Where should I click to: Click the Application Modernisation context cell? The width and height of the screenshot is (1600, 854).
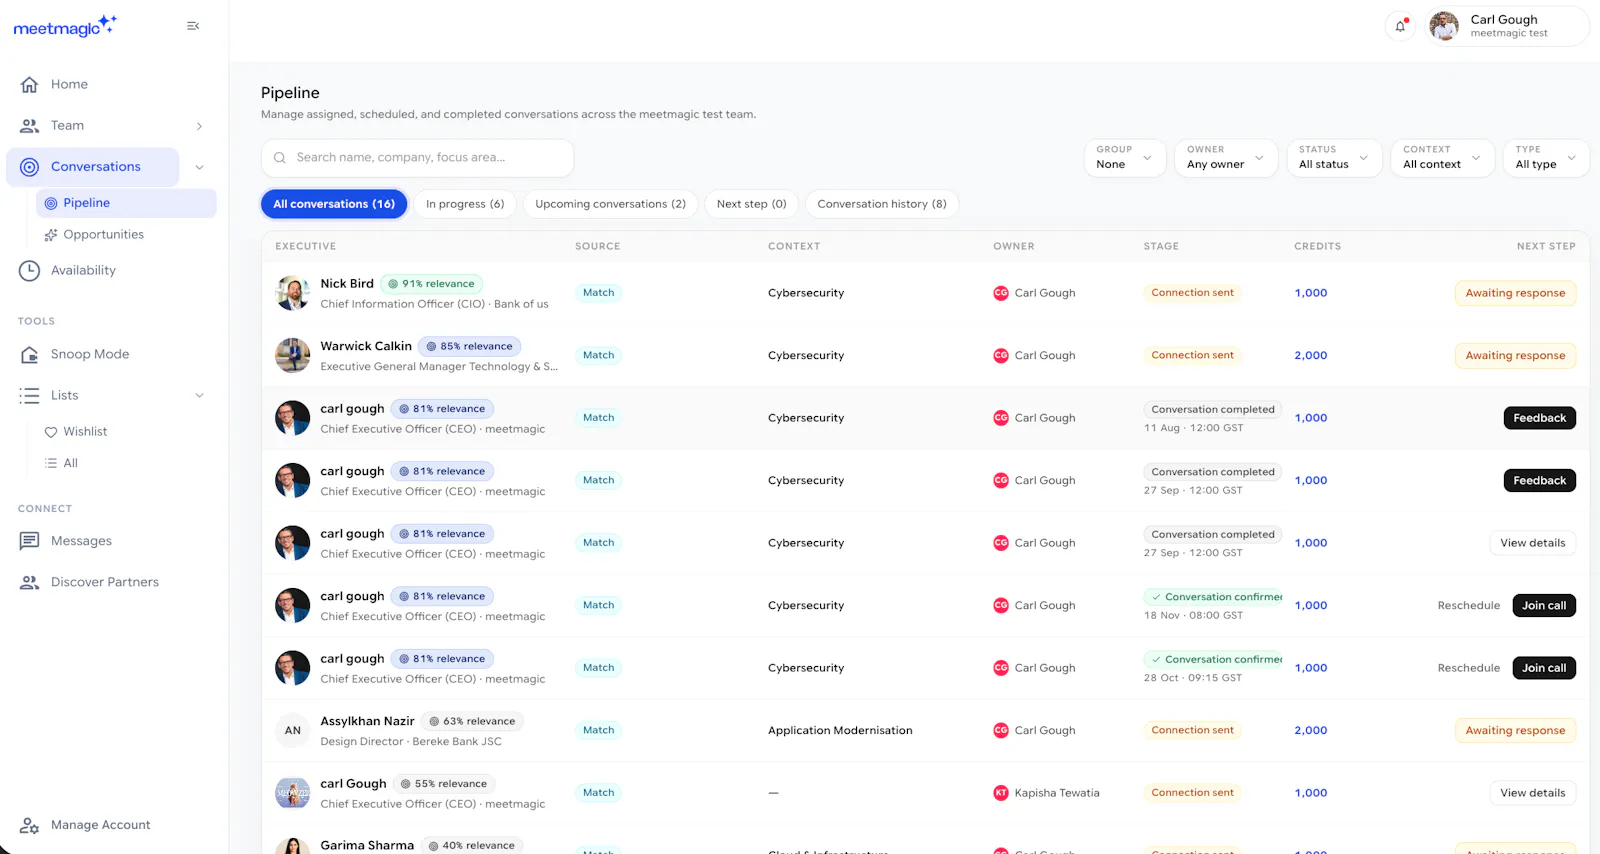click(840, 731)
